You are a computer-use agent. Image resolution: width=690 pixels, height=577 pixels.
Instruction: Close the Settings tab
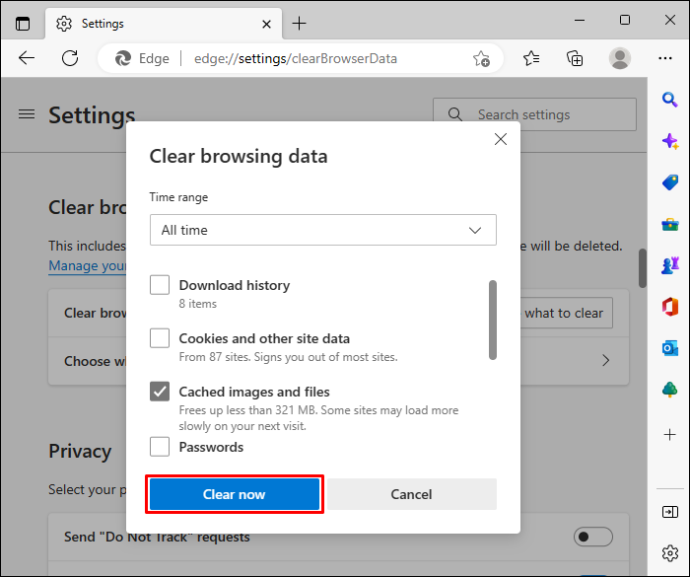coord(266,24)
